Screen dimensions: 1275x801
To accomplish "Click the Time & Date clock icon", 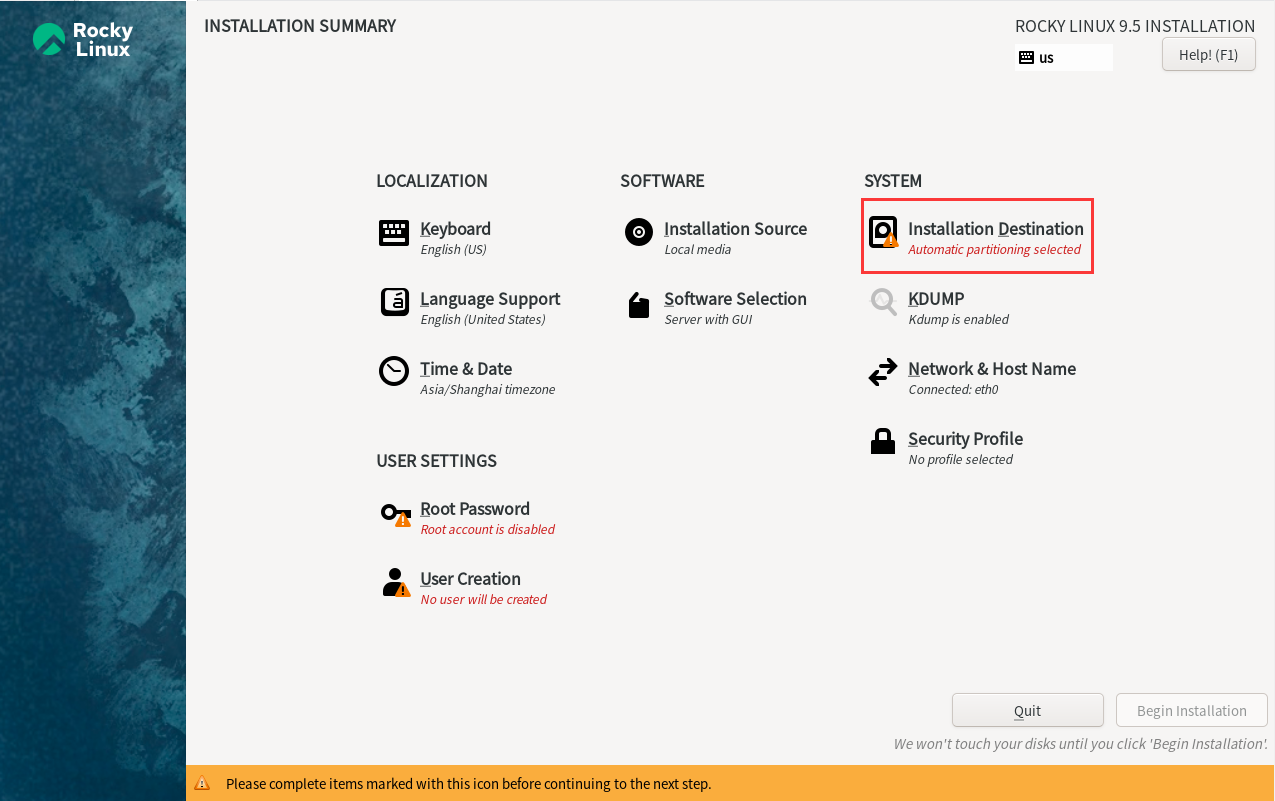I will (x=394, y=371).
